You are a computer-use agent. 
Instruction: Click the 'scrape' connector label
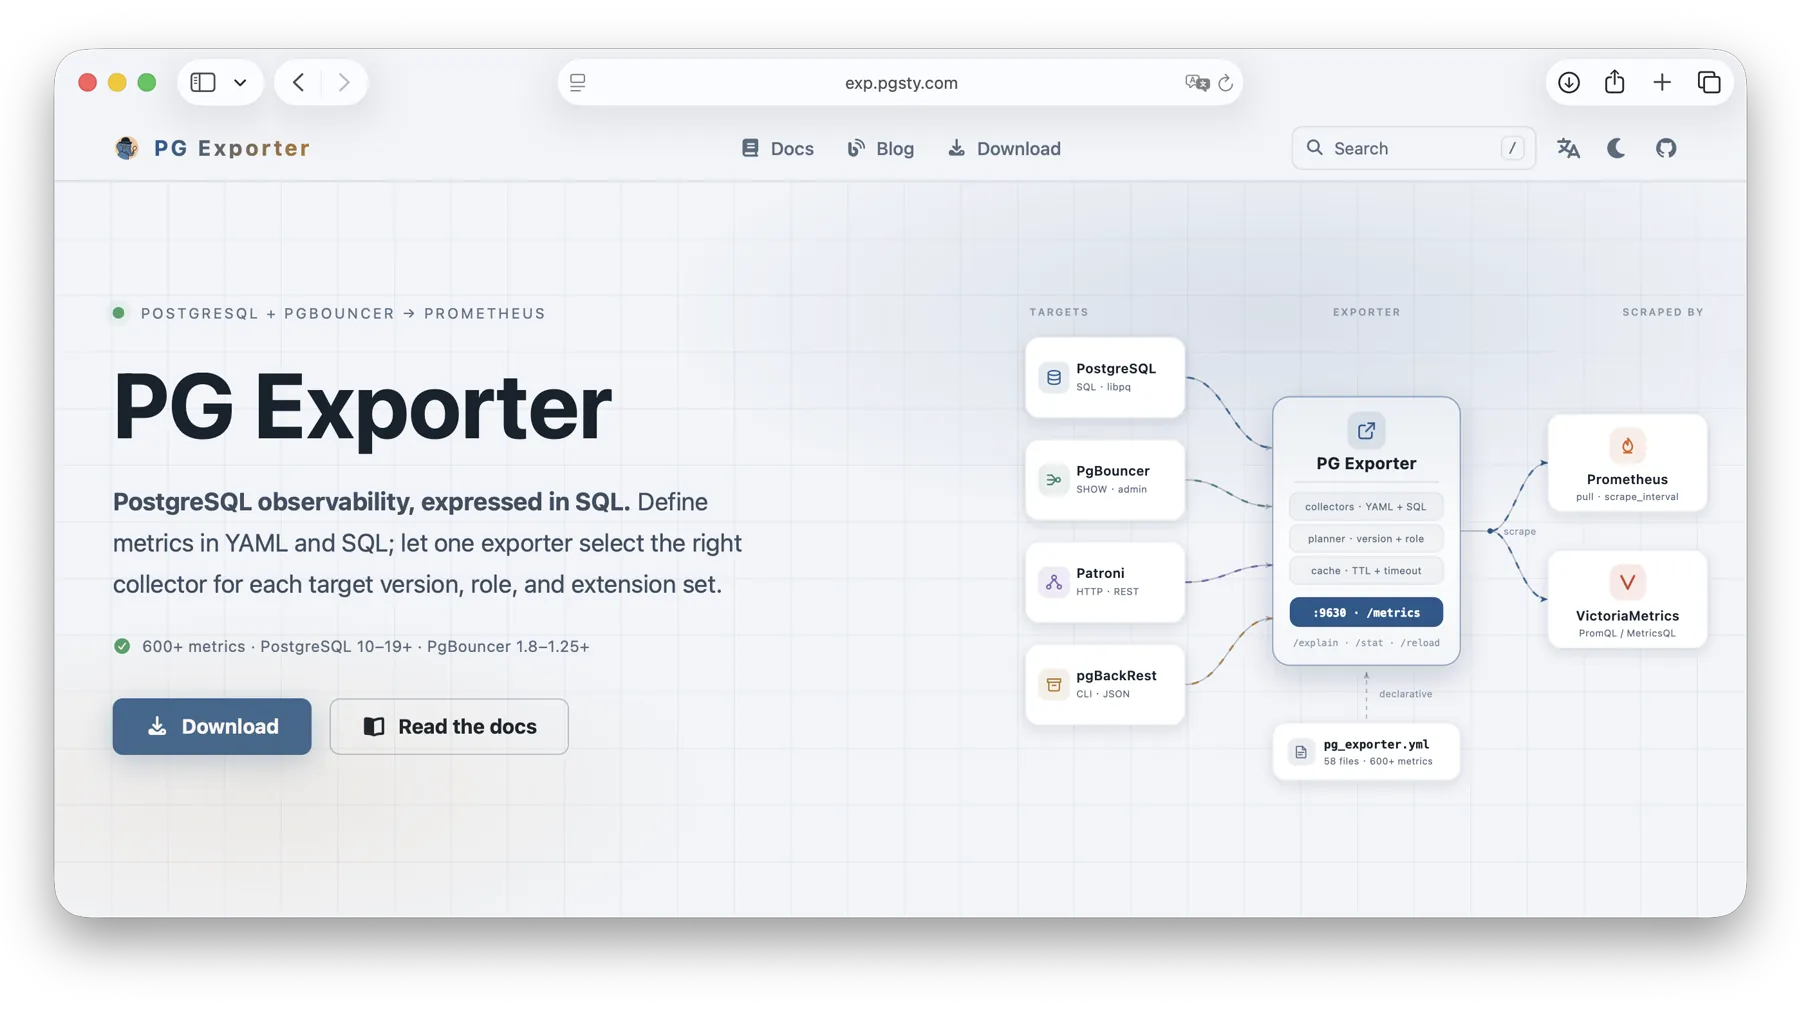tap(1519, 532)
